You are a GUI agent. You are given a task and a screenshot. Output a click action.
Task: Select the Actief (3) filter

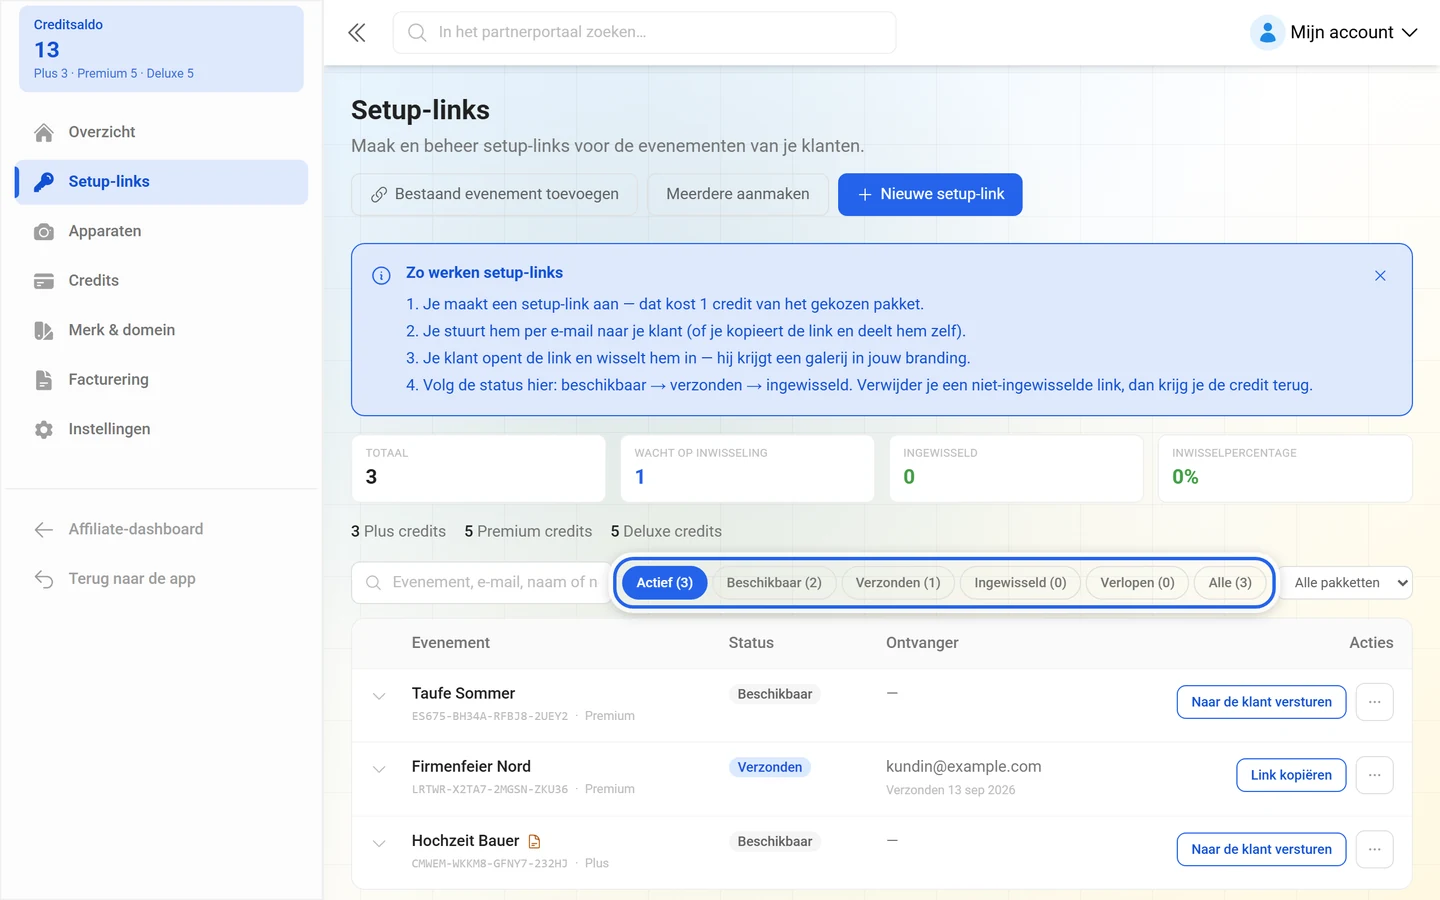[665, 583]
